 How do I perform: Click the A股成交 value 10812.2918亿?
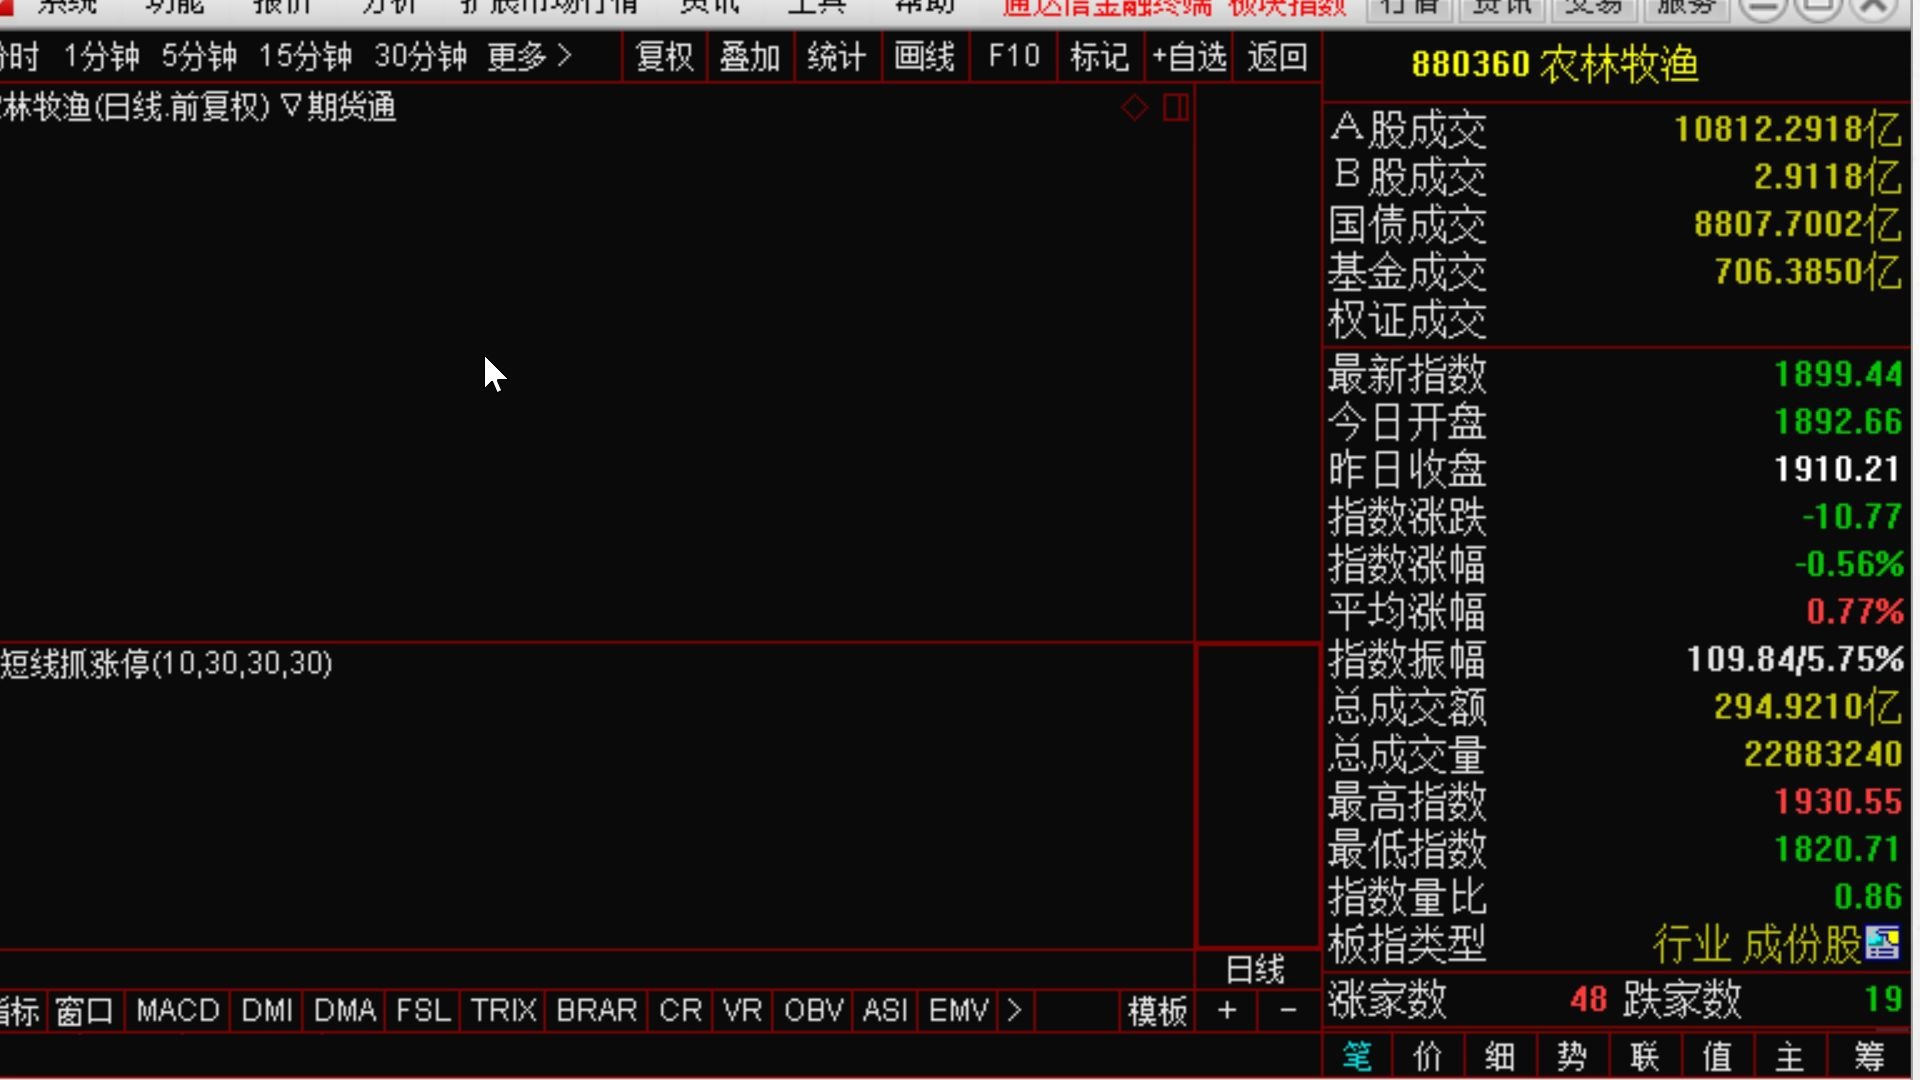1788,129
